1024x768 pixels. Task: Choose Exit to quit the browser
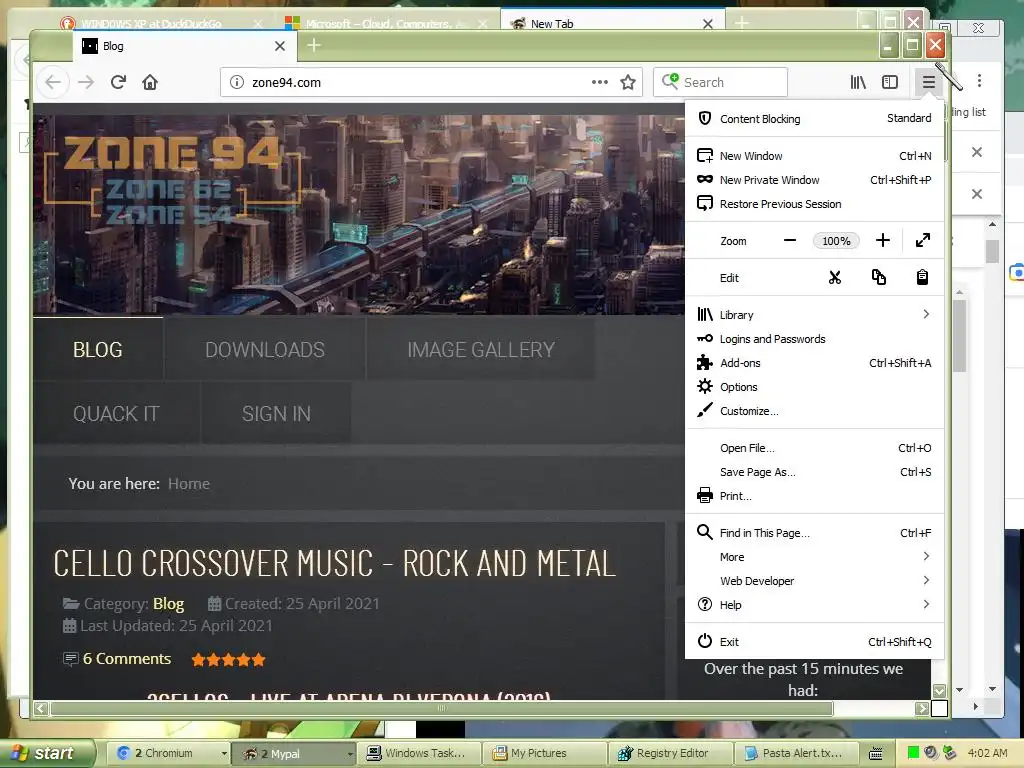coord(814,642)
